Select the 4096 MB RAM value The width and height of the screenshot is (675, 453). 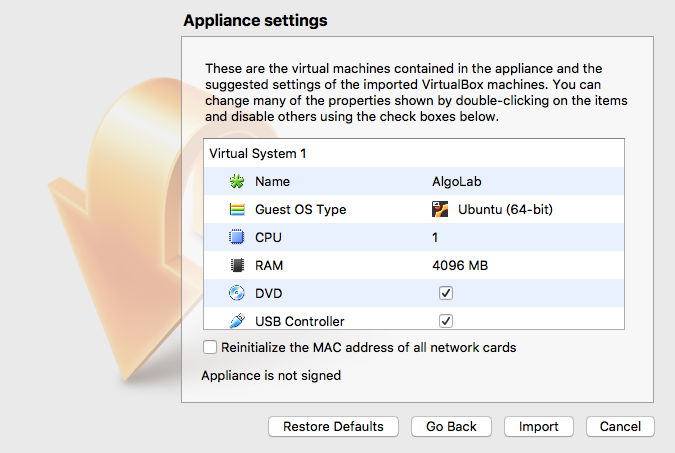(x=460, y=265)
